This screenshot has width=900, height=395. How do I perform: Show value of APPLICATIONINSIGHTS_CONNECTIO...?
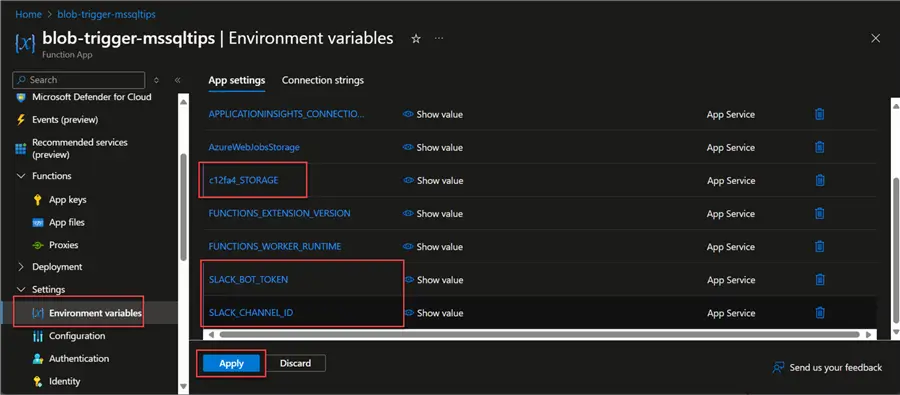click(433, 114)
